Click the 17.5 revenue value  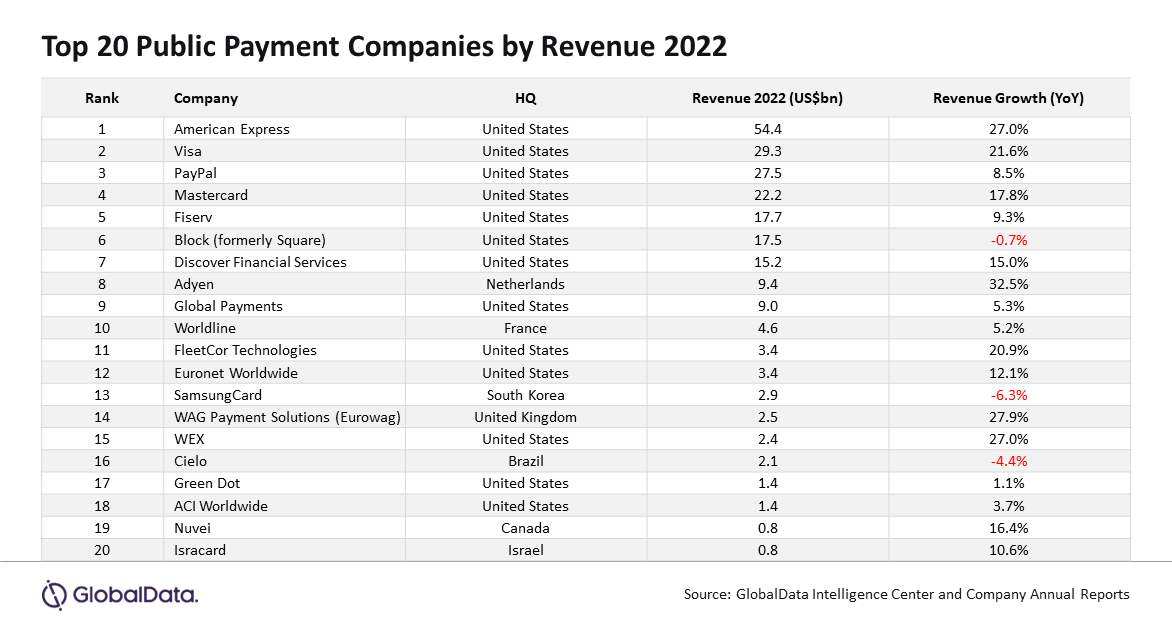point(768,240)
